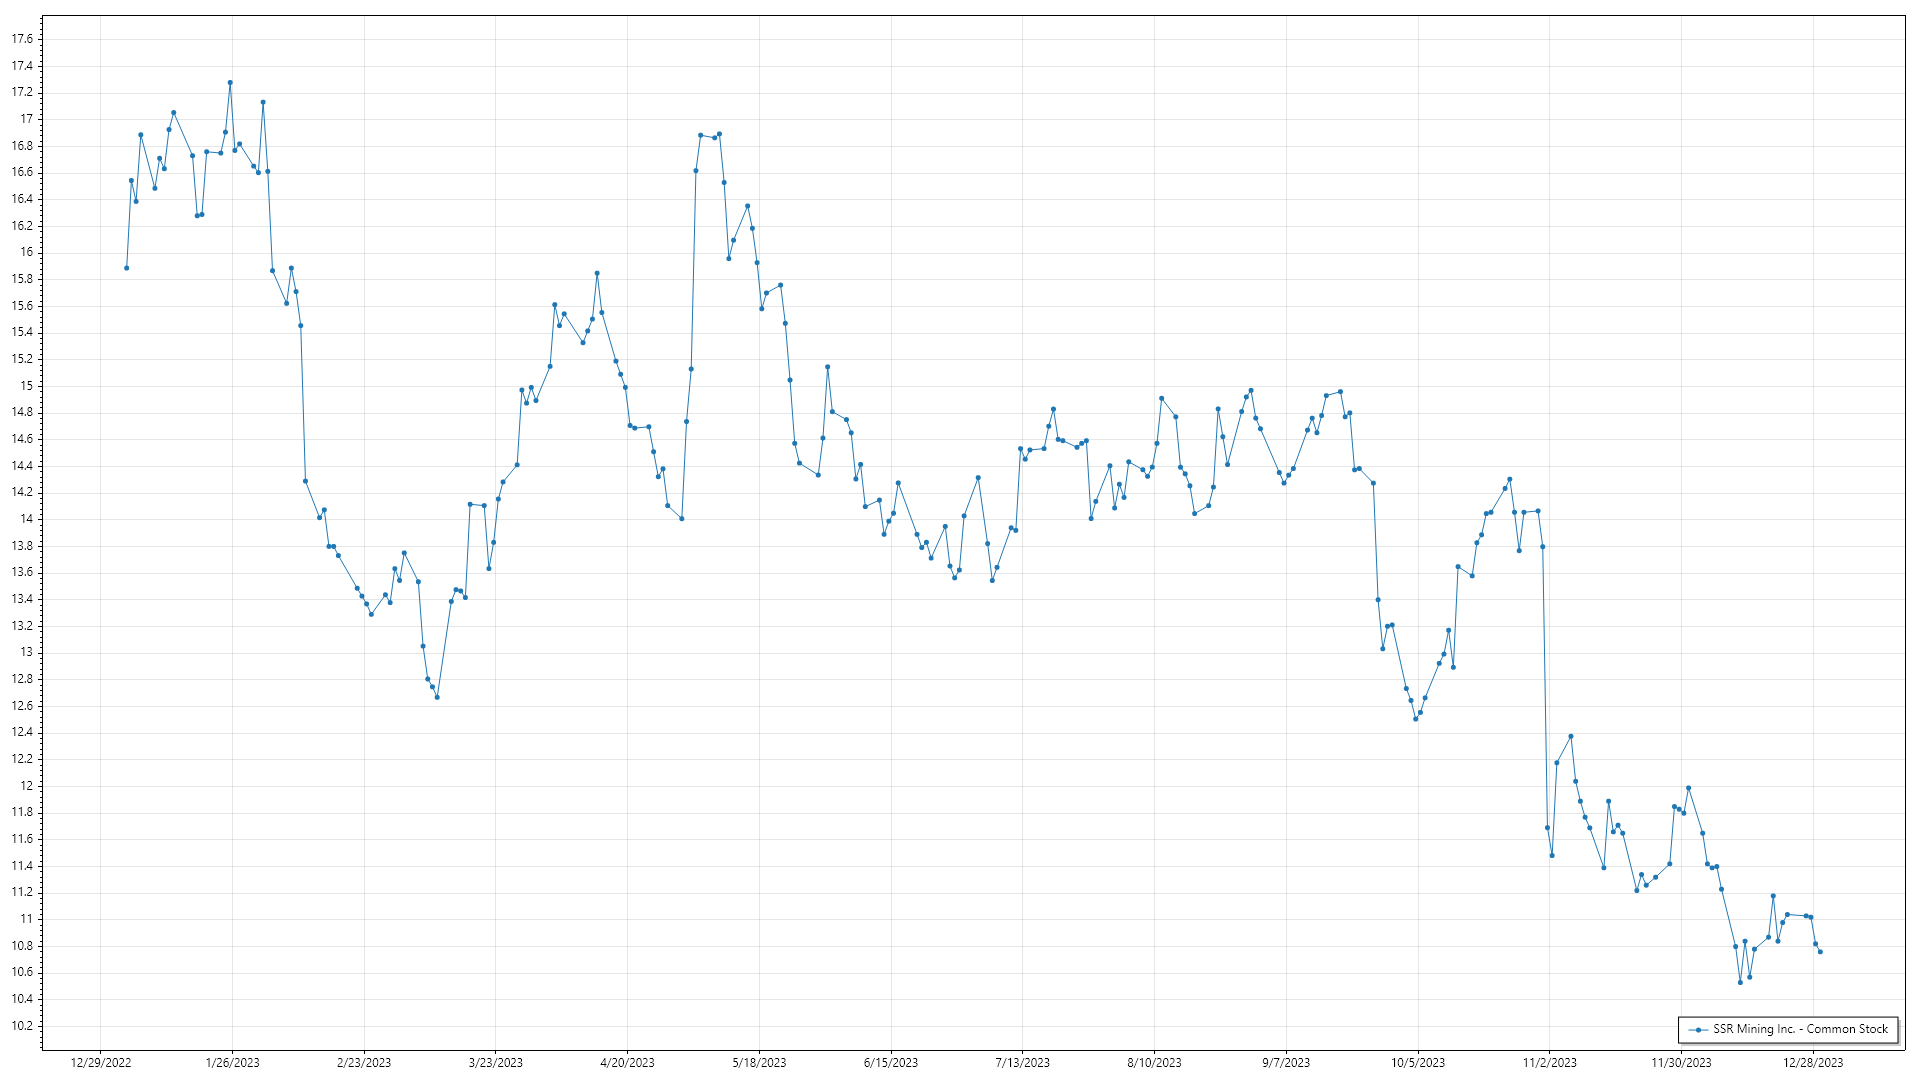
Task: Click the 17.6 y-axis value label
Action: click(x=22, y=39)
